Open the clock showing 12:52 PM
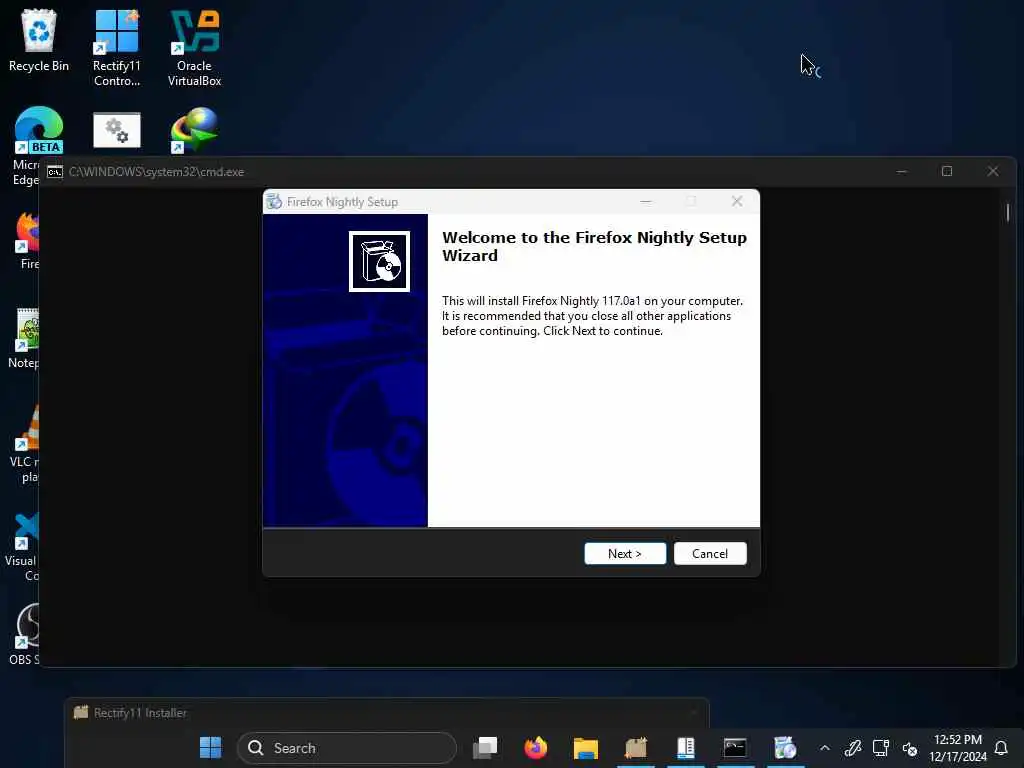This screenshot has height=768, width=1024. pos(957,748)
